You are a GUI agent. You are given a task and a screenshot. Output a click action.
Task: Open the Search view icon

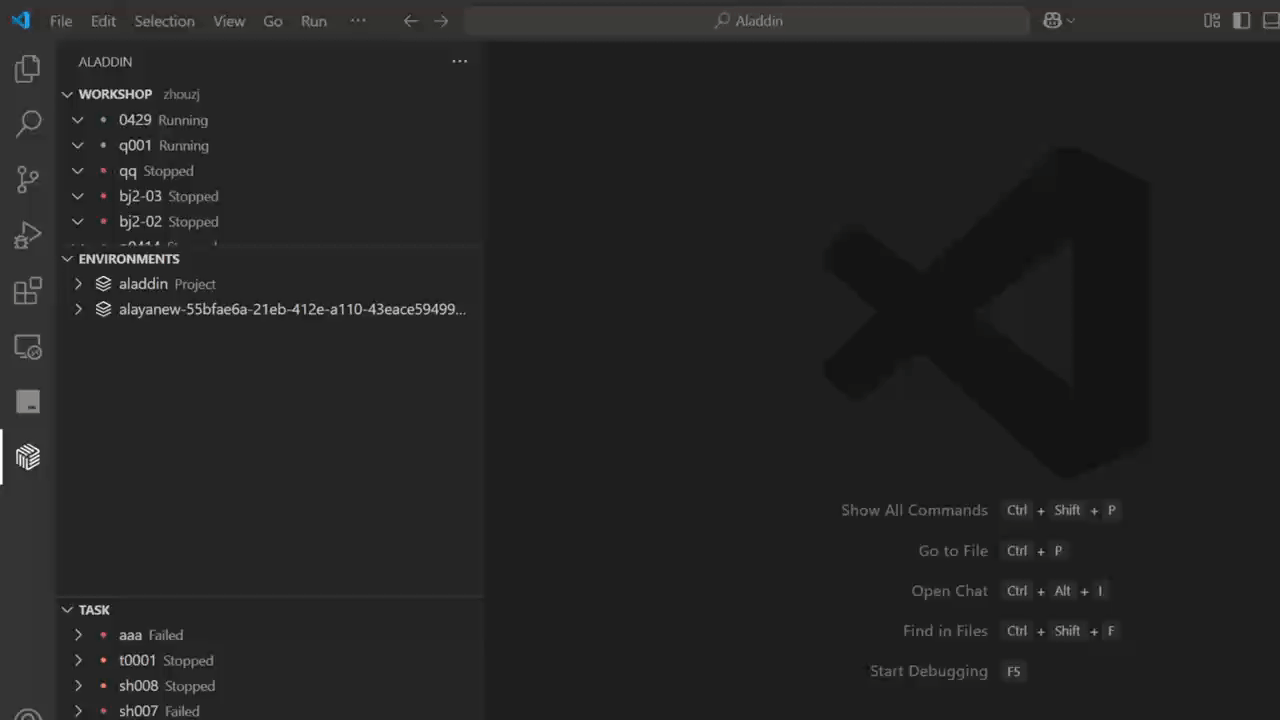pos(28,124)
